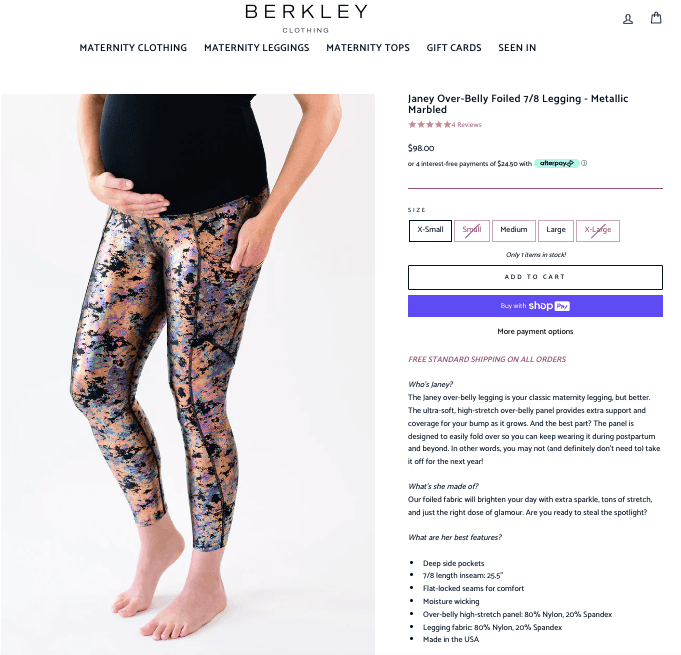Open the account login icon
Image resolution: width=681 pixels, height=655 pixels.
[x=628, y=19]
